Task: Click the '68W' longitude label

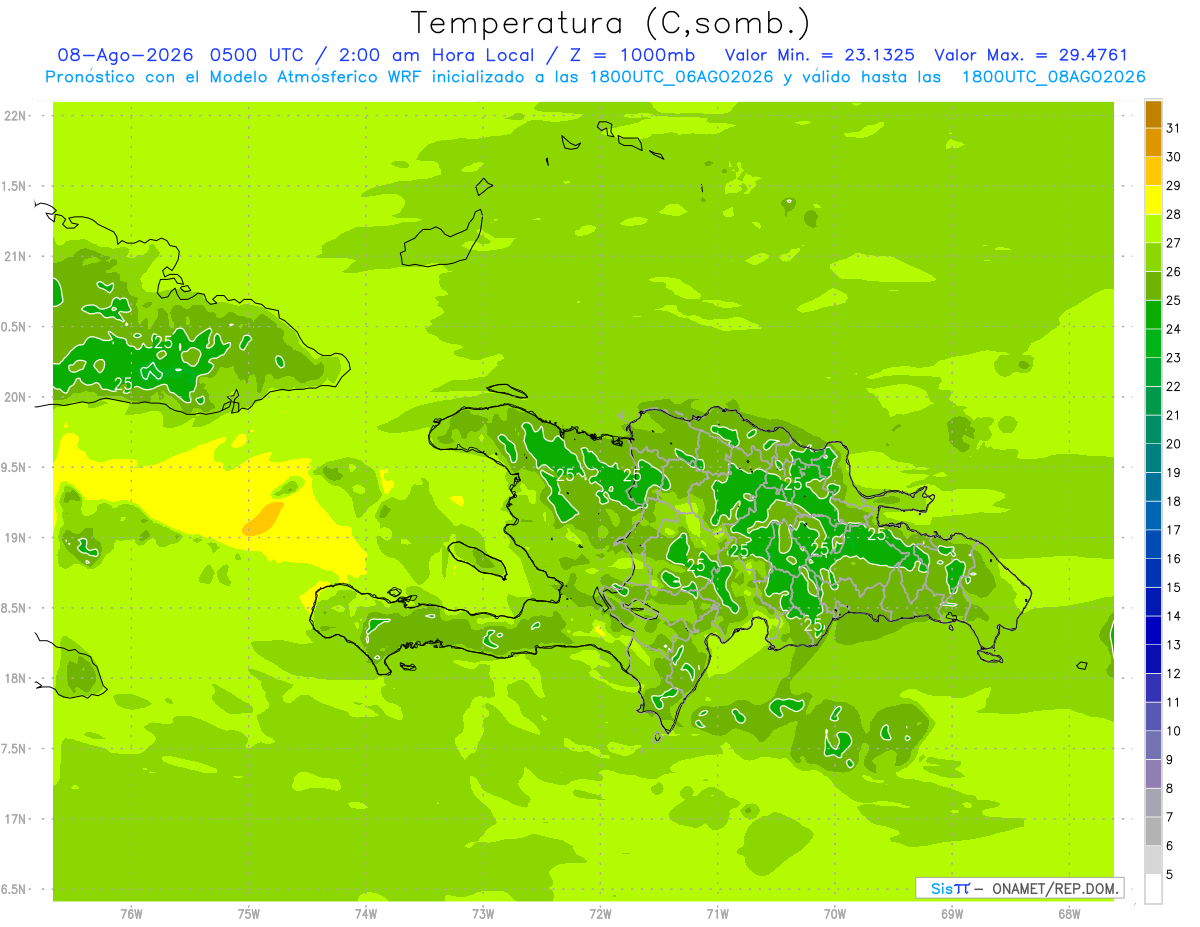Action: click(x=1069, y=914)
